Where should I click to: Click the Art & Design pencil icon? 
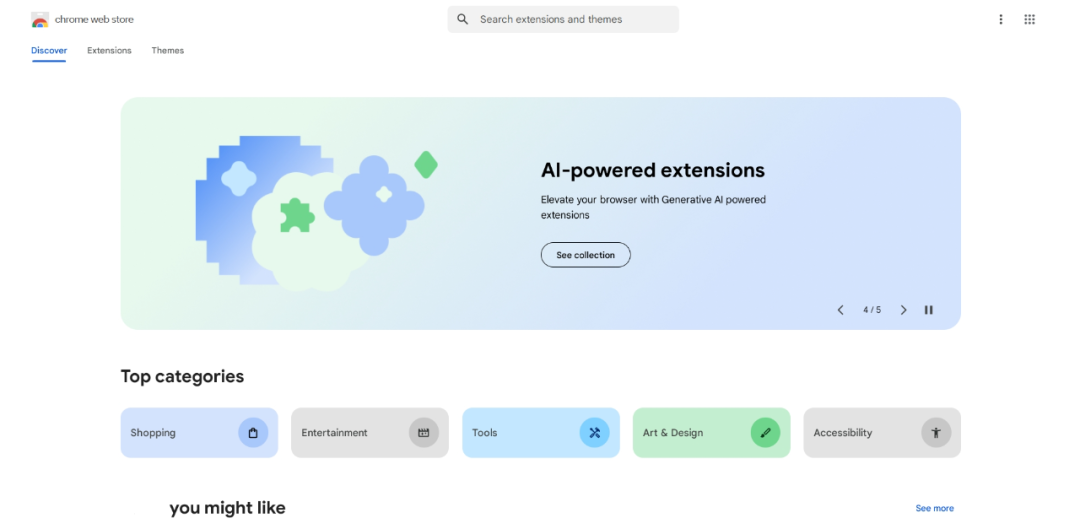(x=765, y=433)
